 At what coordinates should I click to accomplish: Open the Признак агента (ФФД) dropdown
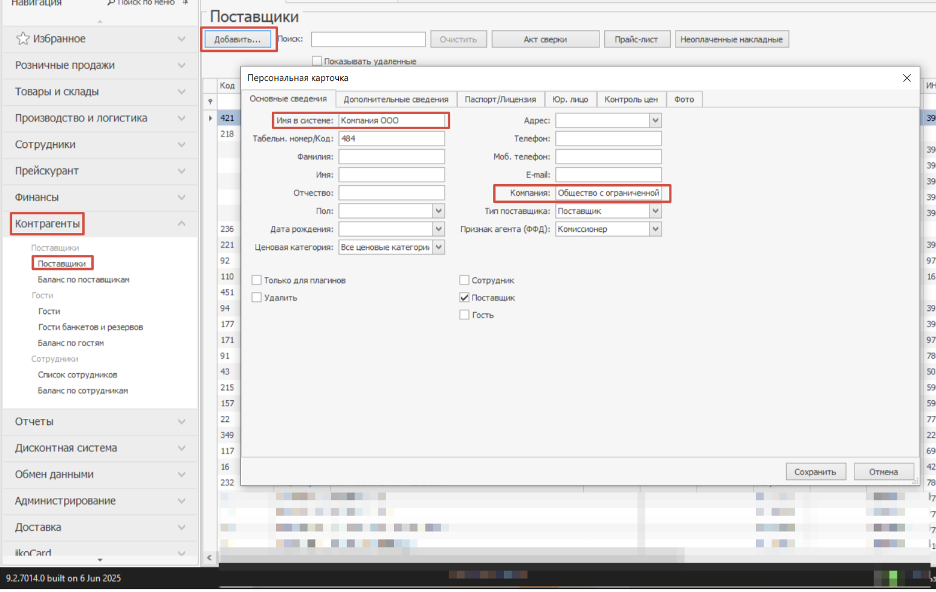pyautogui.click(x=655, y=229)
